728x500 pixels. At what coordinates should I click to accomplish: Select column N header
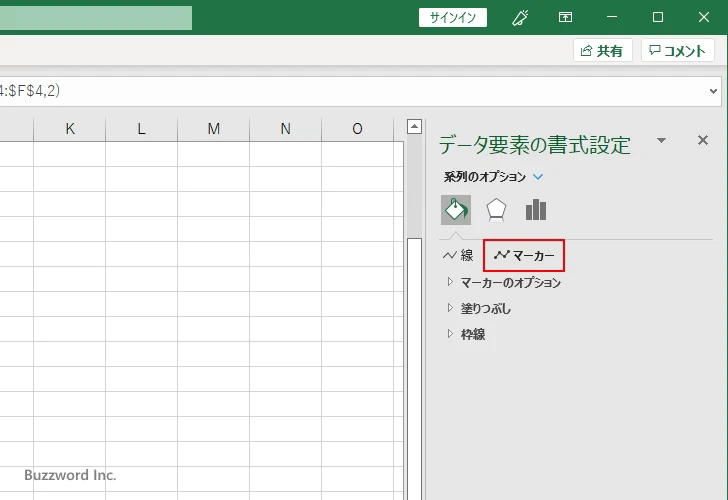click(x=286, y=129)
